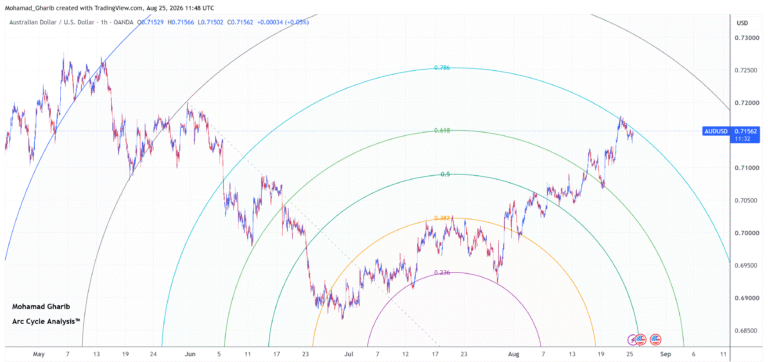Click the 0.69500 price axis label
Viewport: 768px width, 362px height.
[x=745, y=265]
